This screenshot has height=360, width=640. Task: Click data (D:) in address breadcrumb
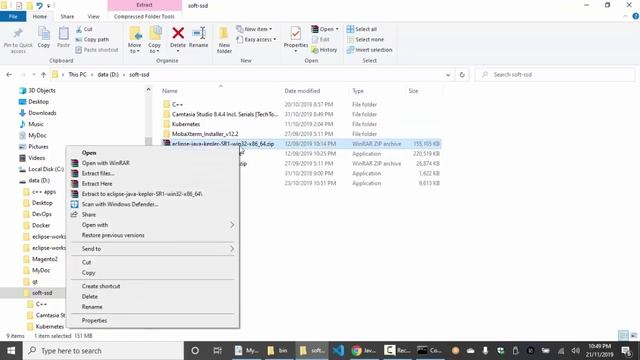coord(108,75)
